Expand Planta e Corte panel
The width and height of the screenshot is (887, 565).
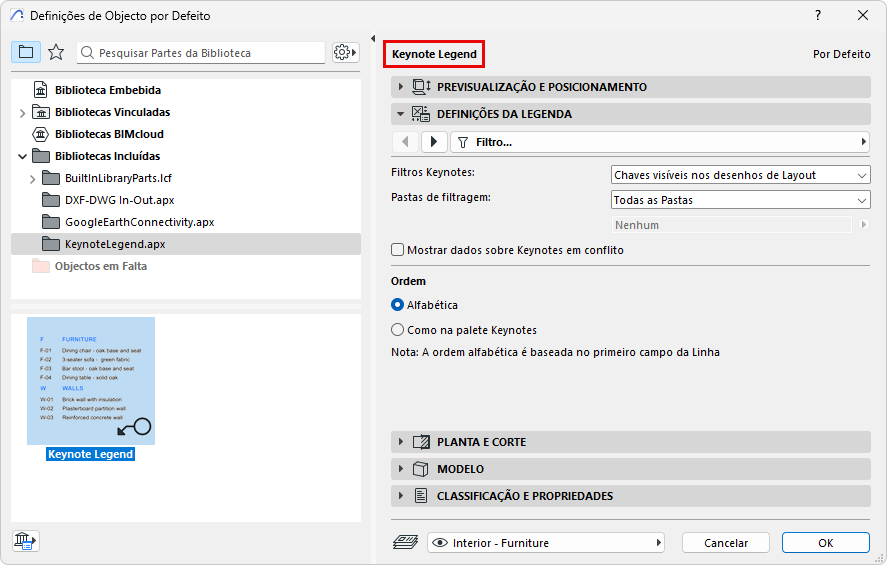click(401, 442)
